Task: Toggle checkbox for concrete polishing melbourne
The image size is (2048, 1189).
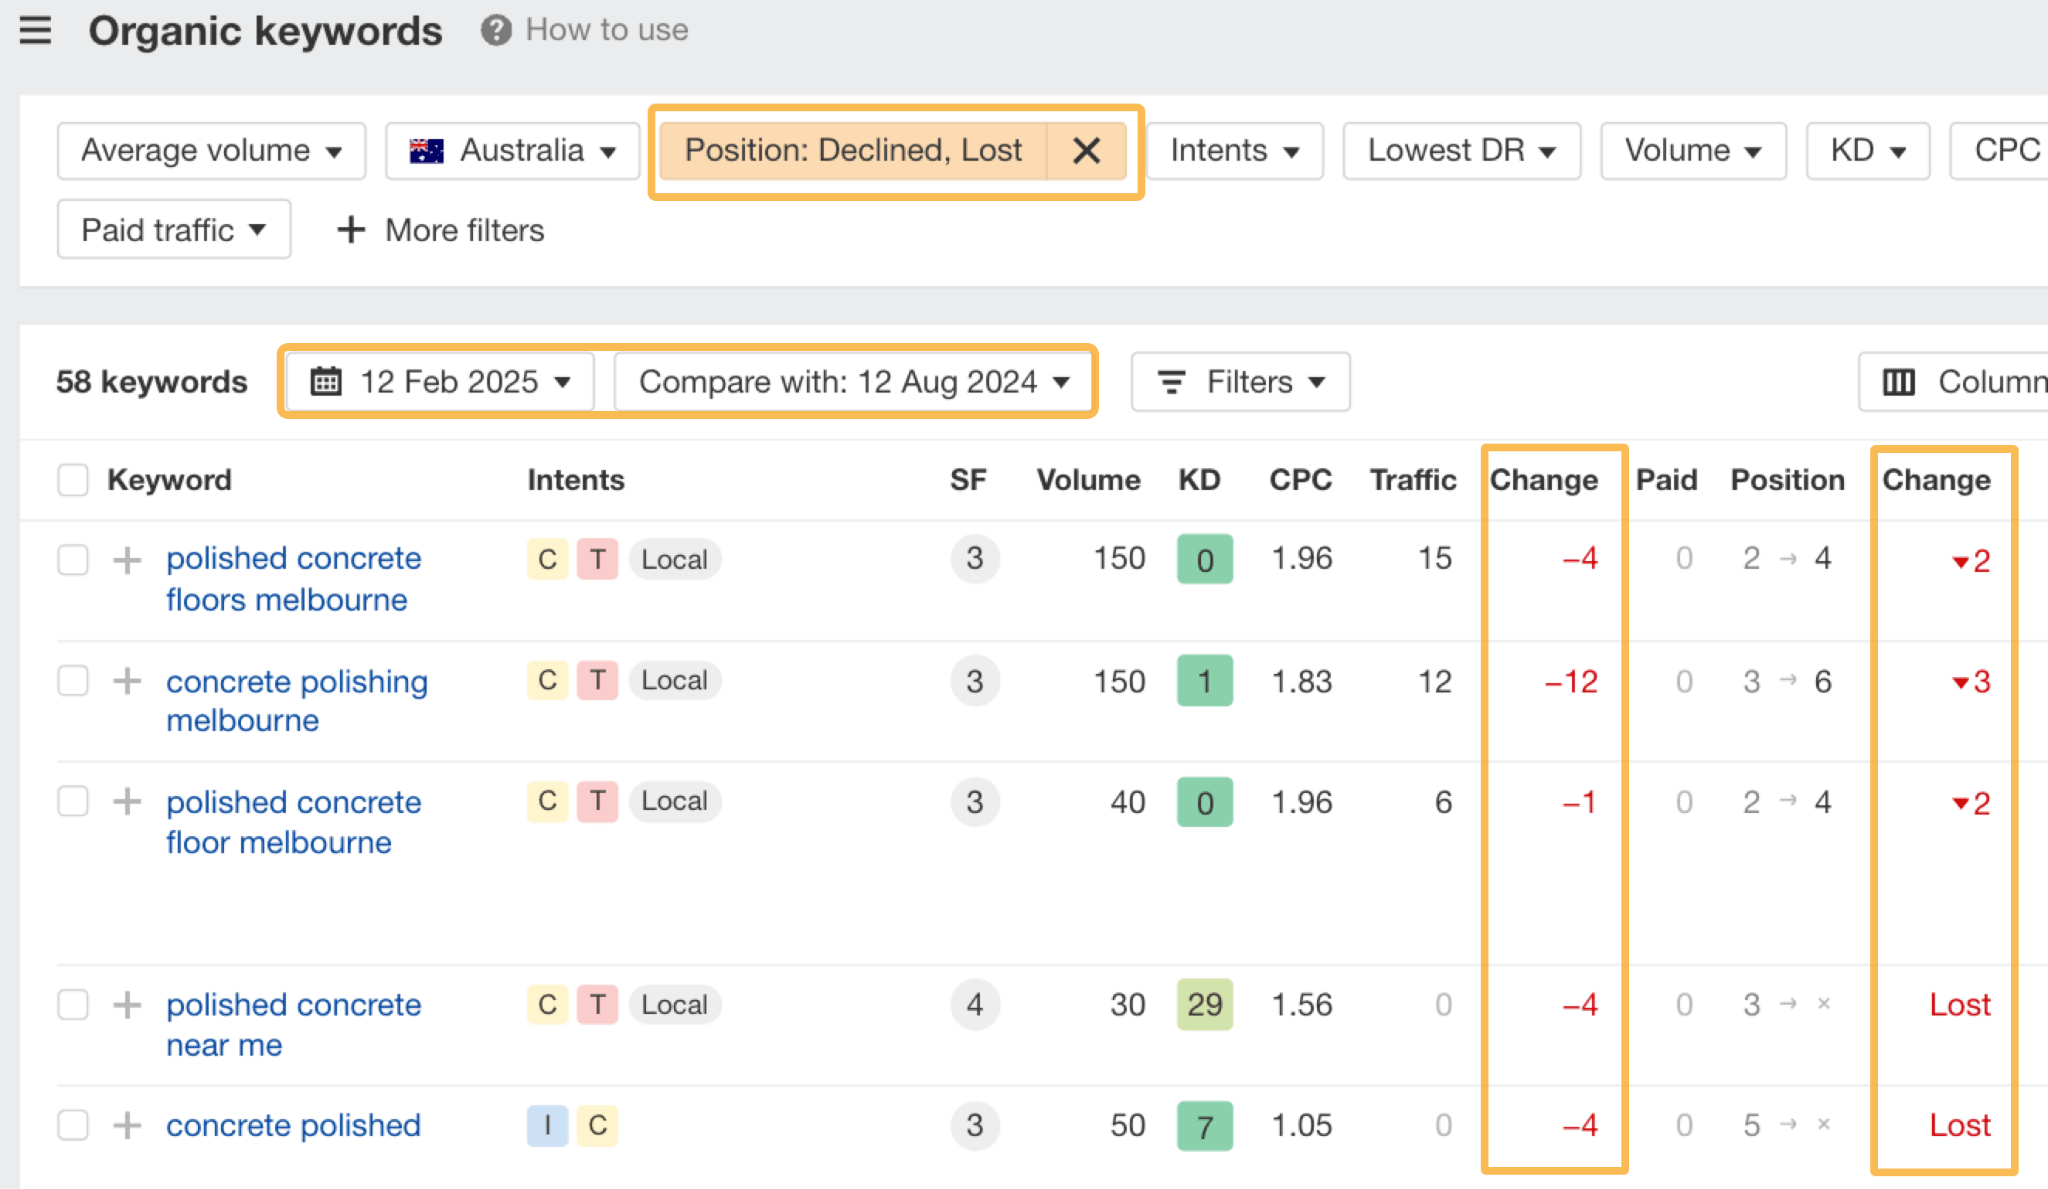Action: click(x=74, y=681)
